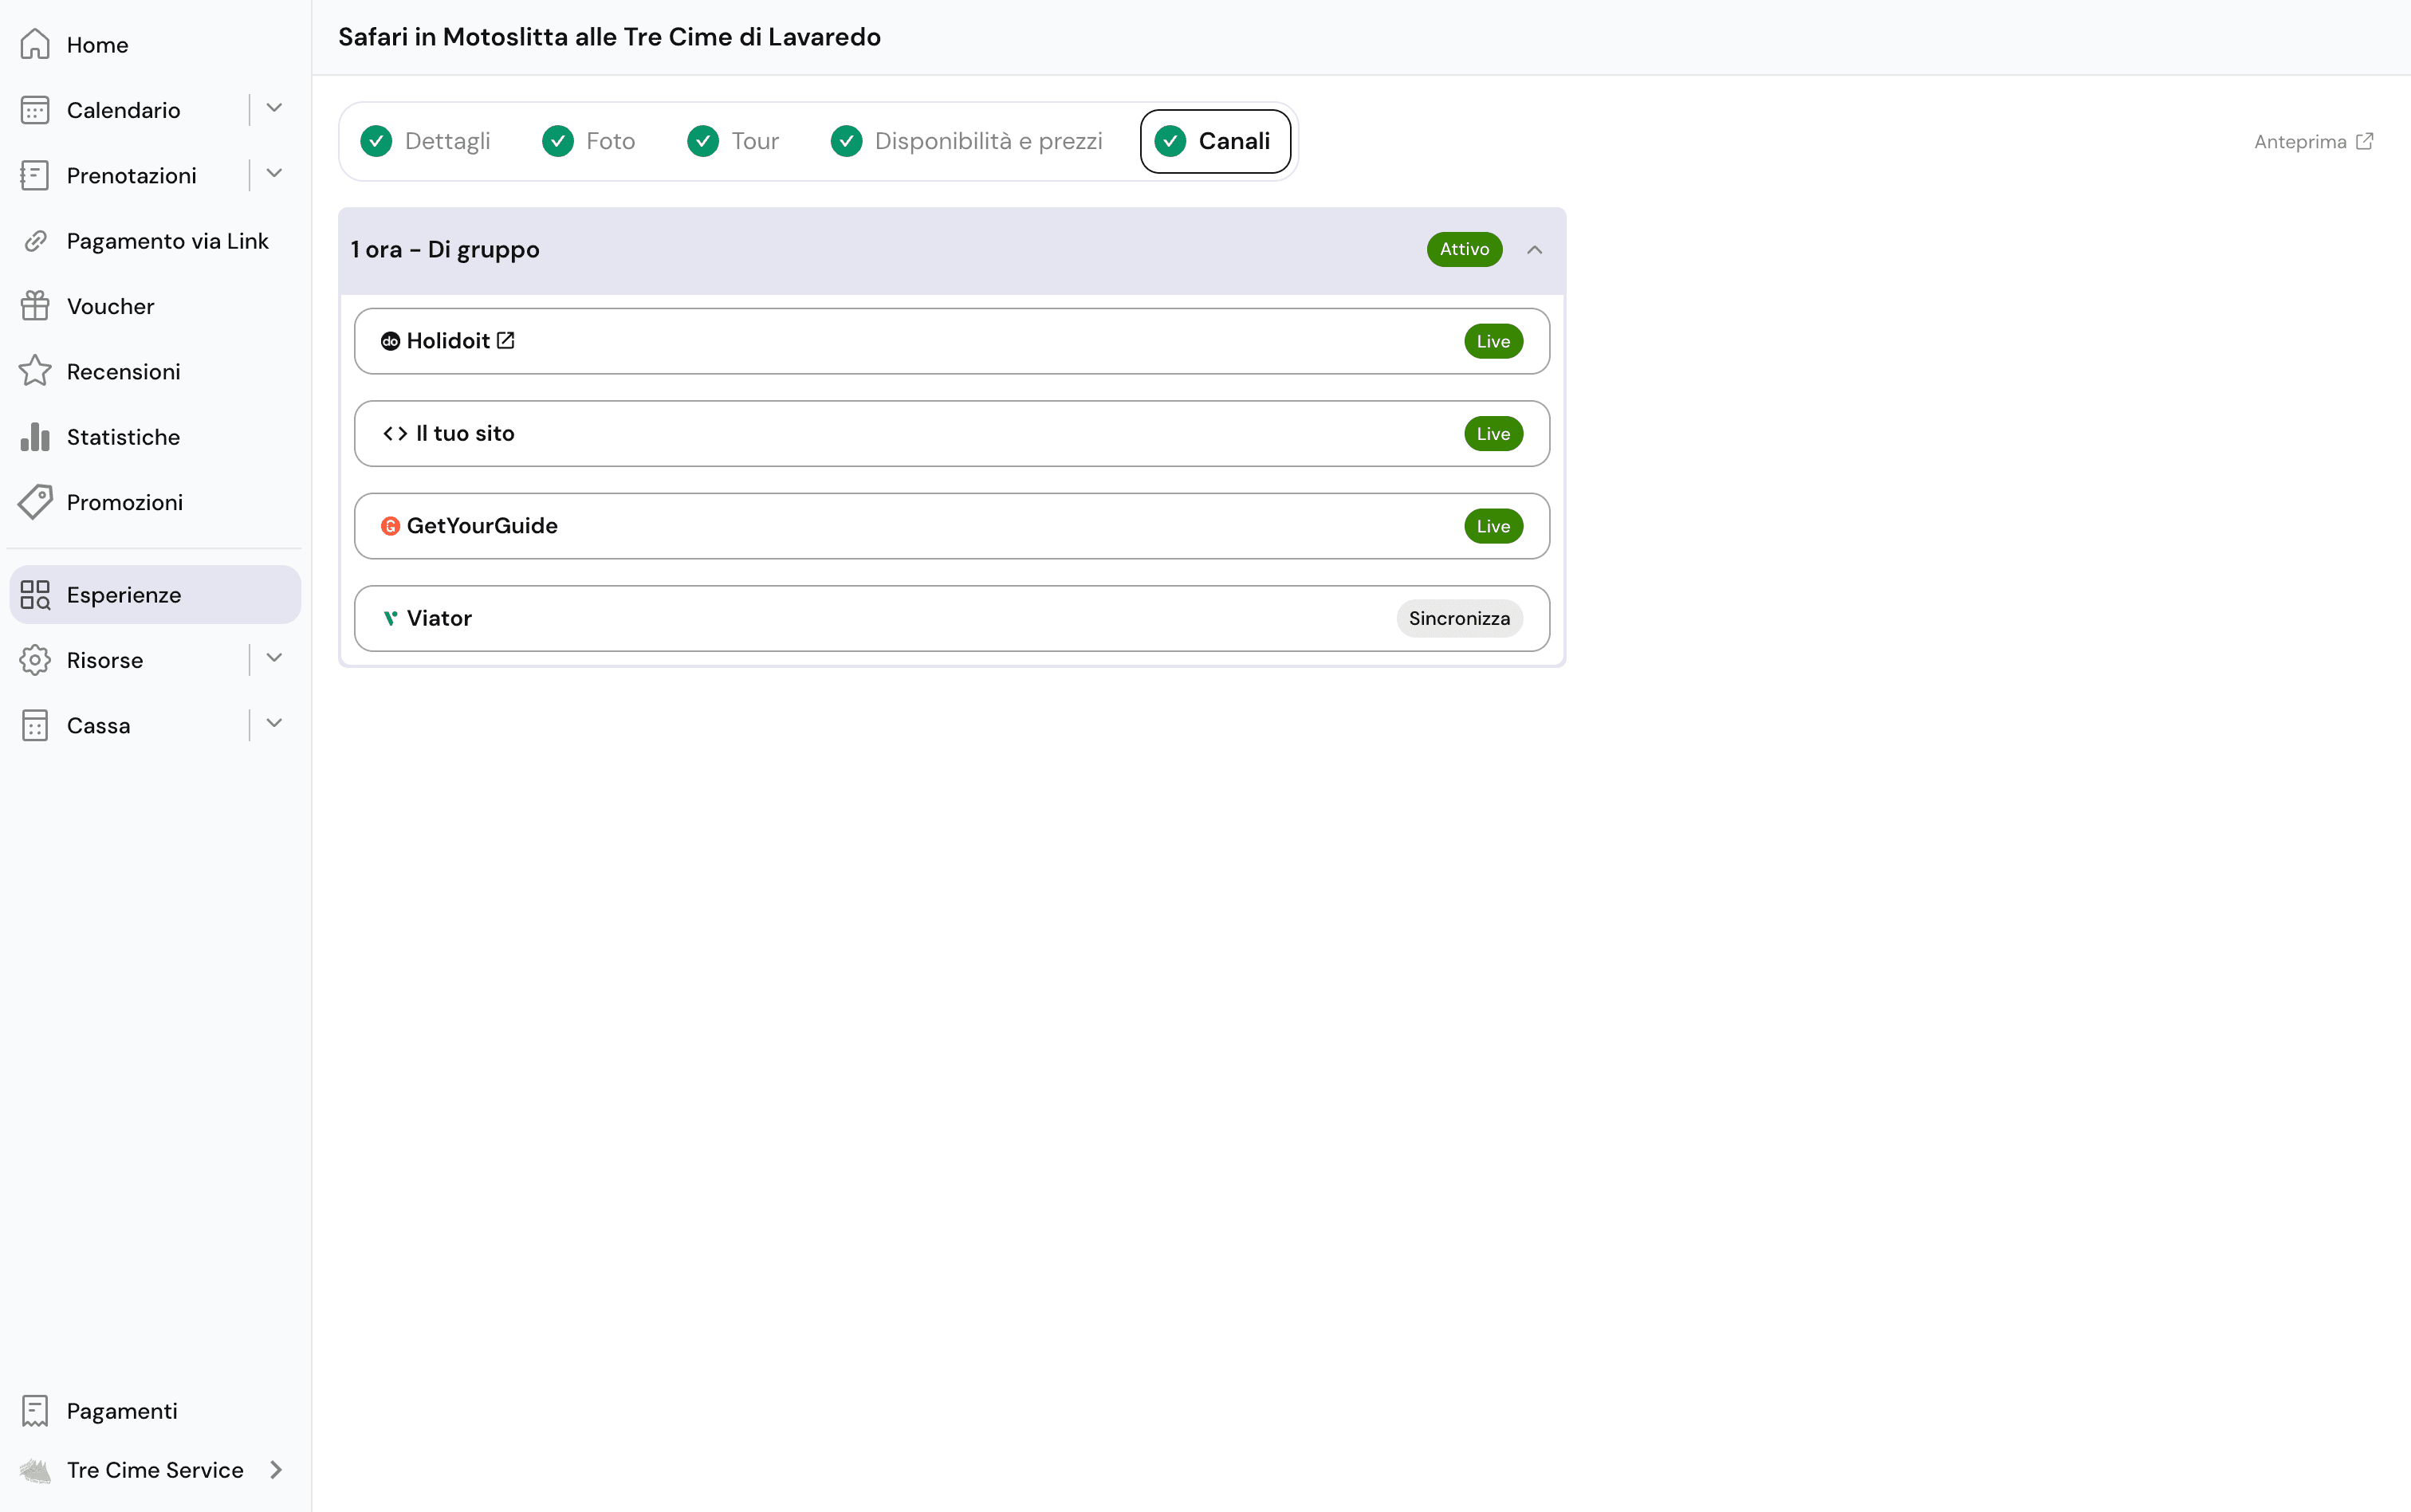Toggle the Live status for Il tuo sito

click(x=1493, y=433)
